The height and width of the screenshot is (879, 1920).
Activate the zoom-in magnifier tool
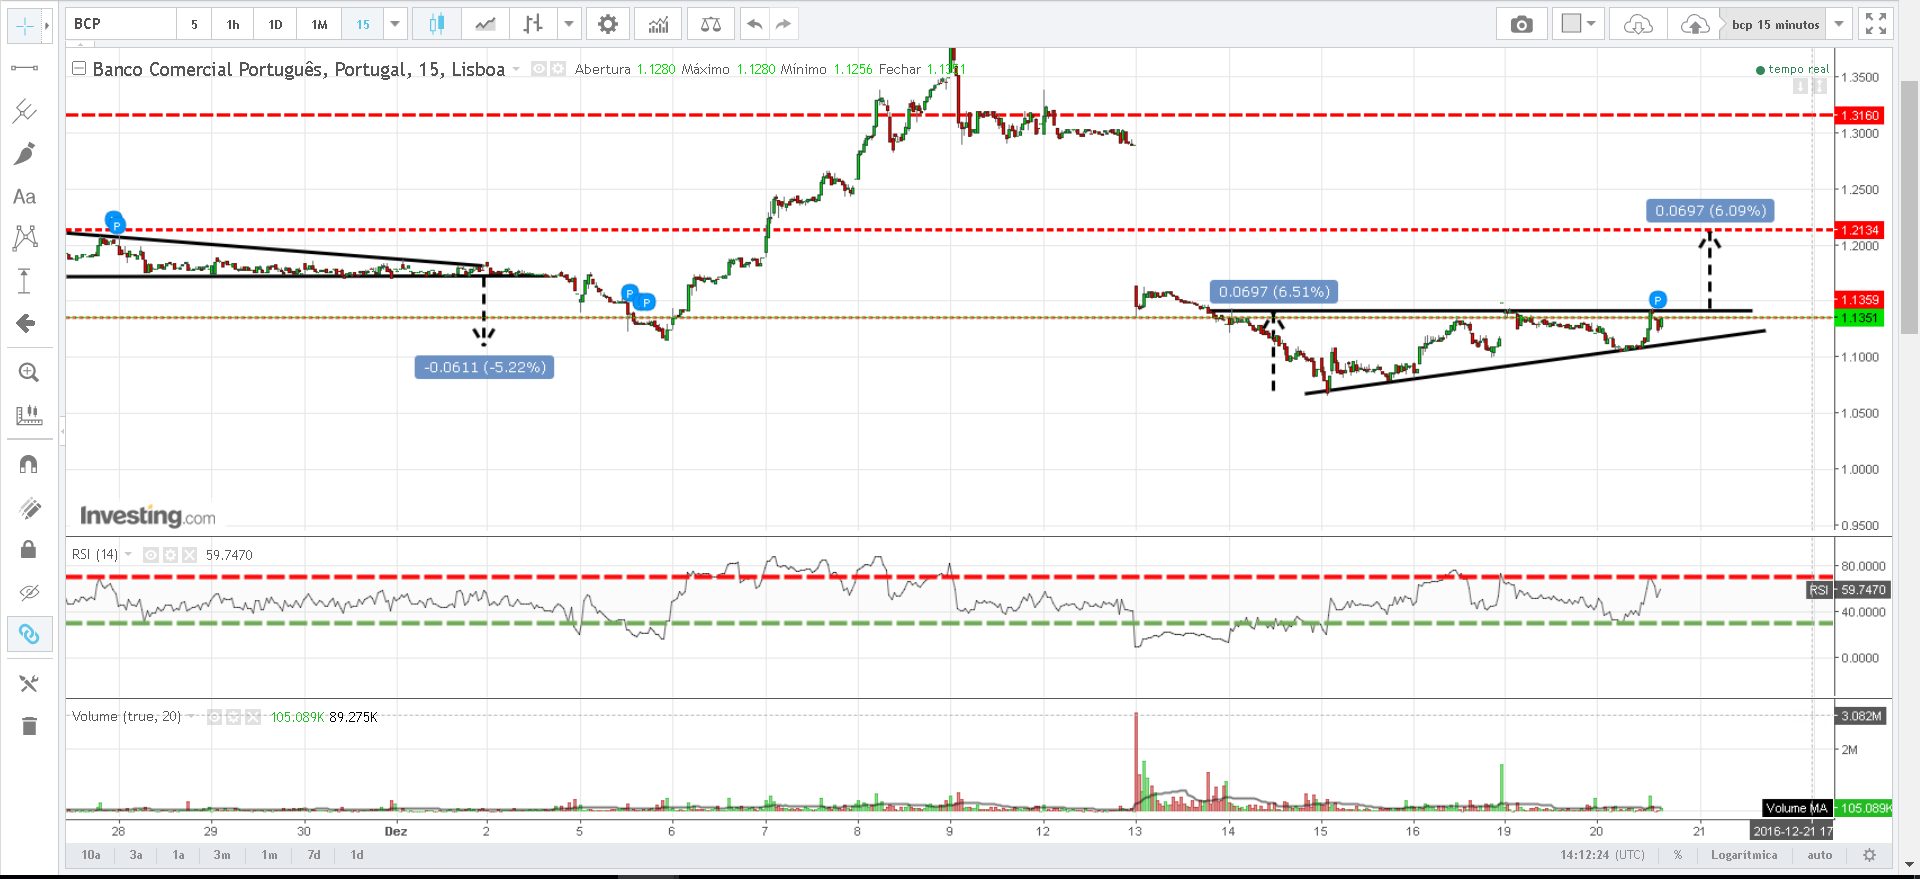29,373
